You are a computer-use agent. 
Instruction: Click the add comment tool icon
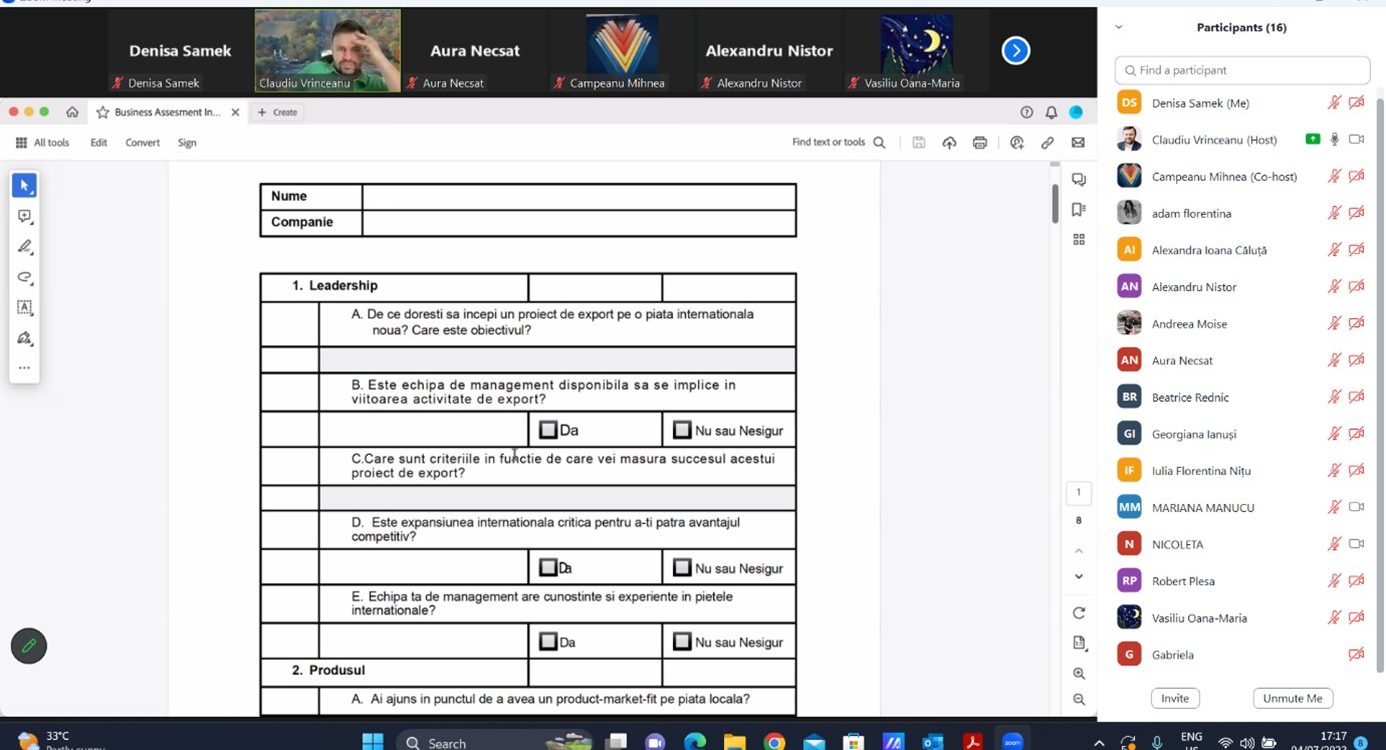point(25,216)
